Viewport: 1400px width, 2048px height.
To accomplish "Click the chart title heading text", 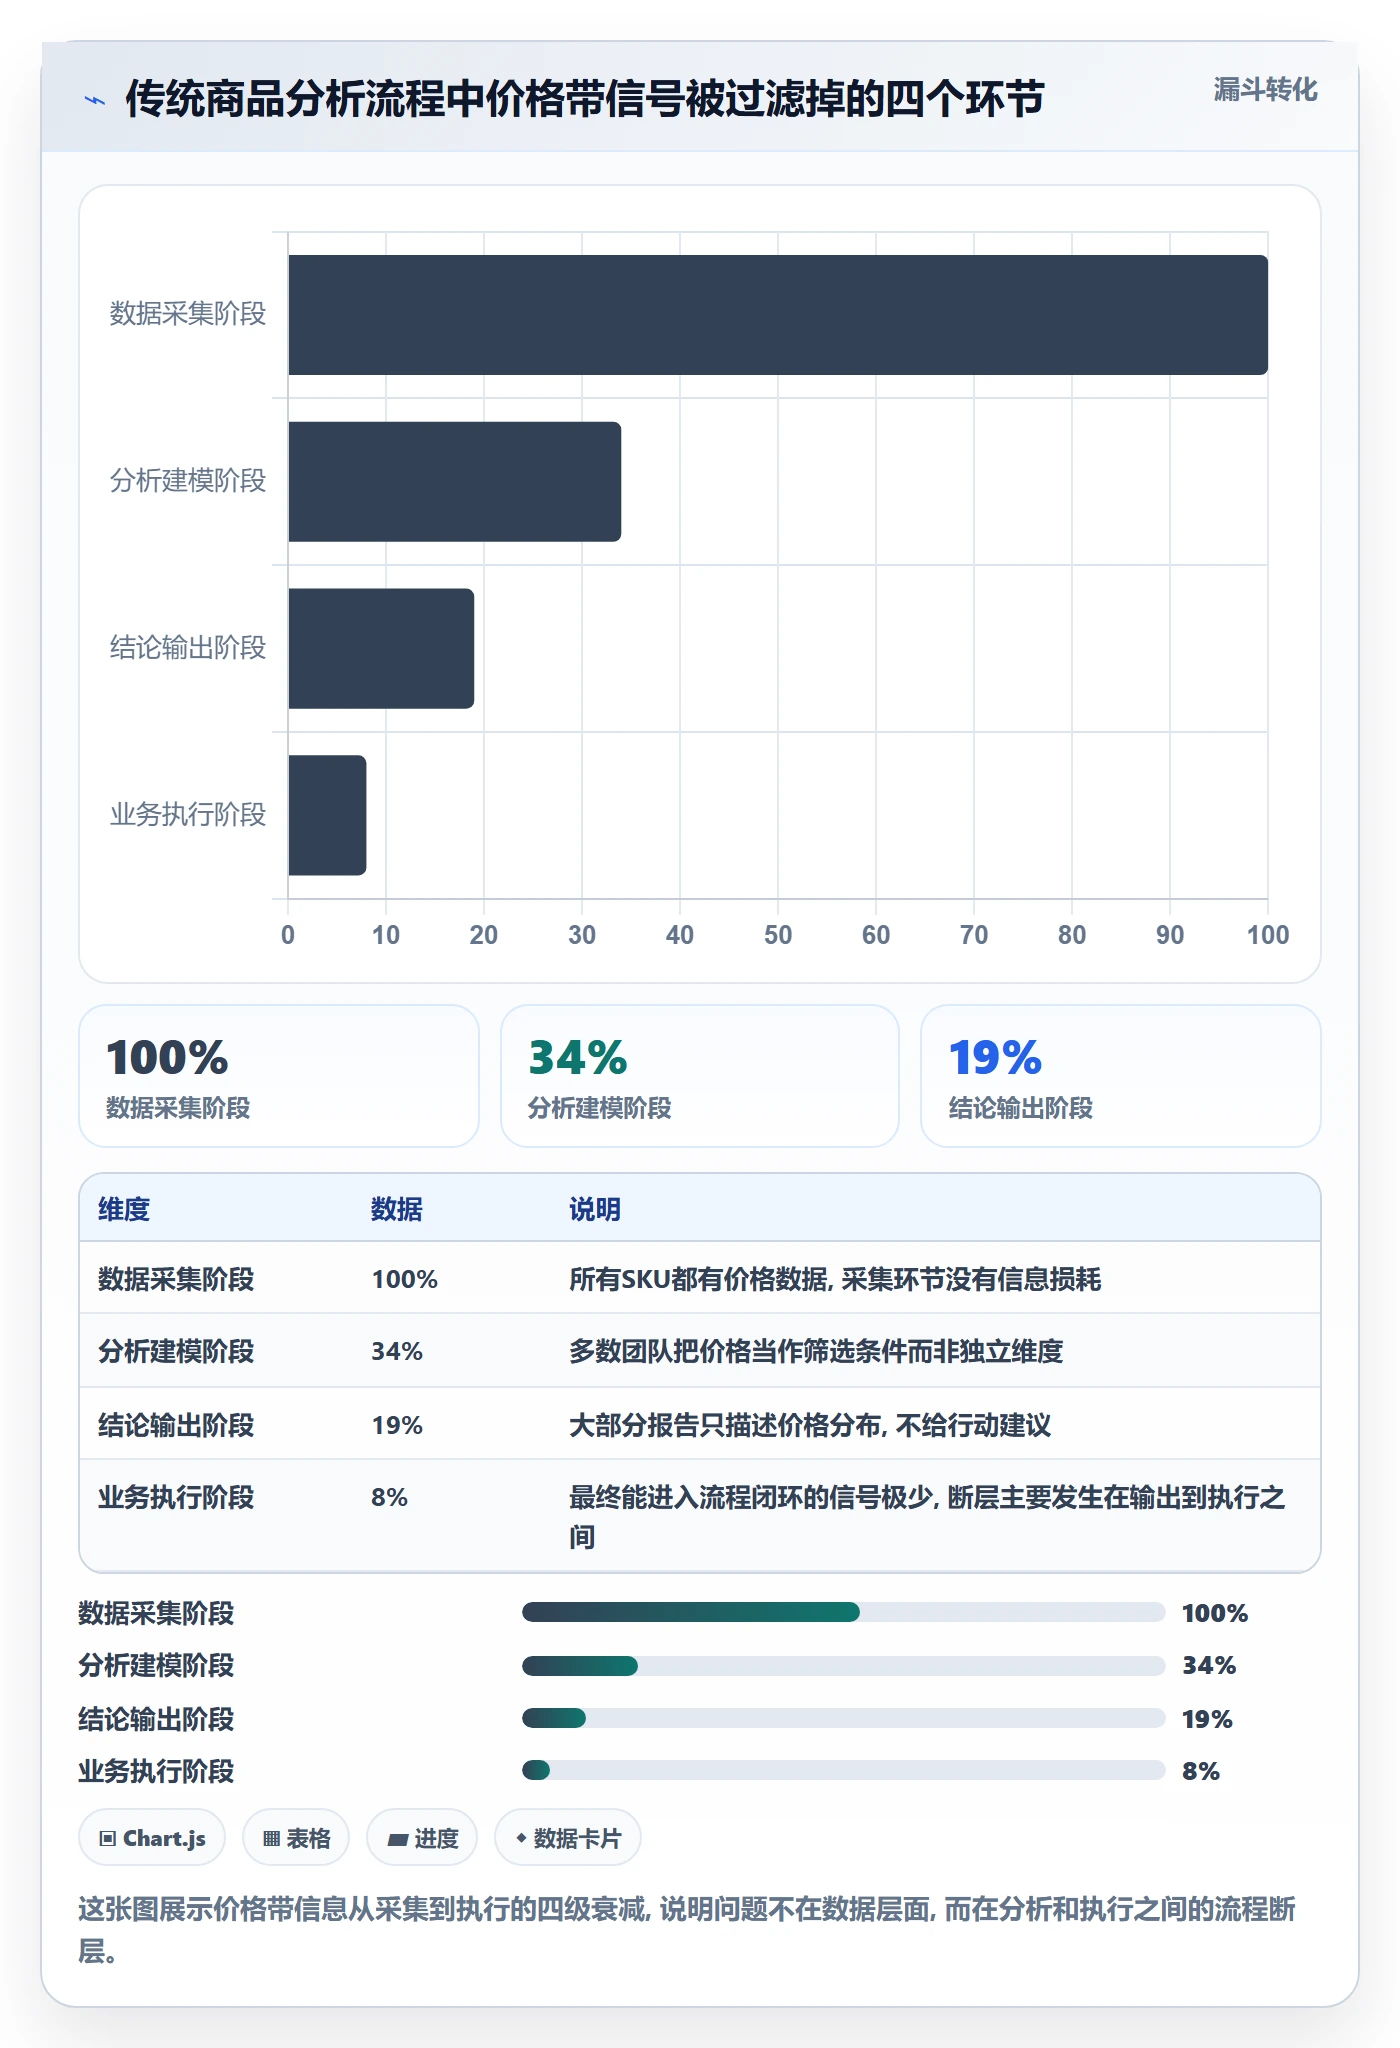I will 585,99.
